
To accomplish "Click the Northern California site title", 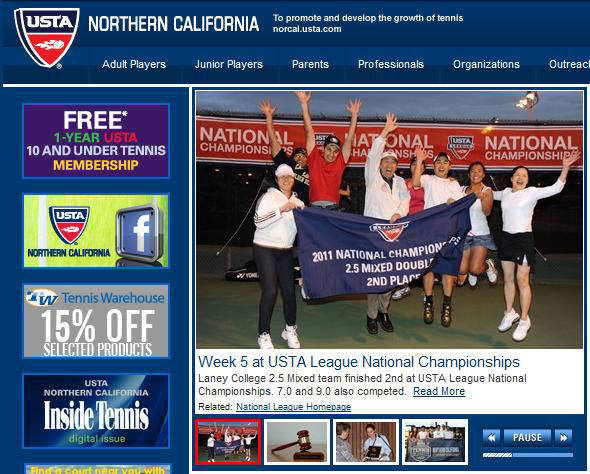I will click(x=173, y=24).
